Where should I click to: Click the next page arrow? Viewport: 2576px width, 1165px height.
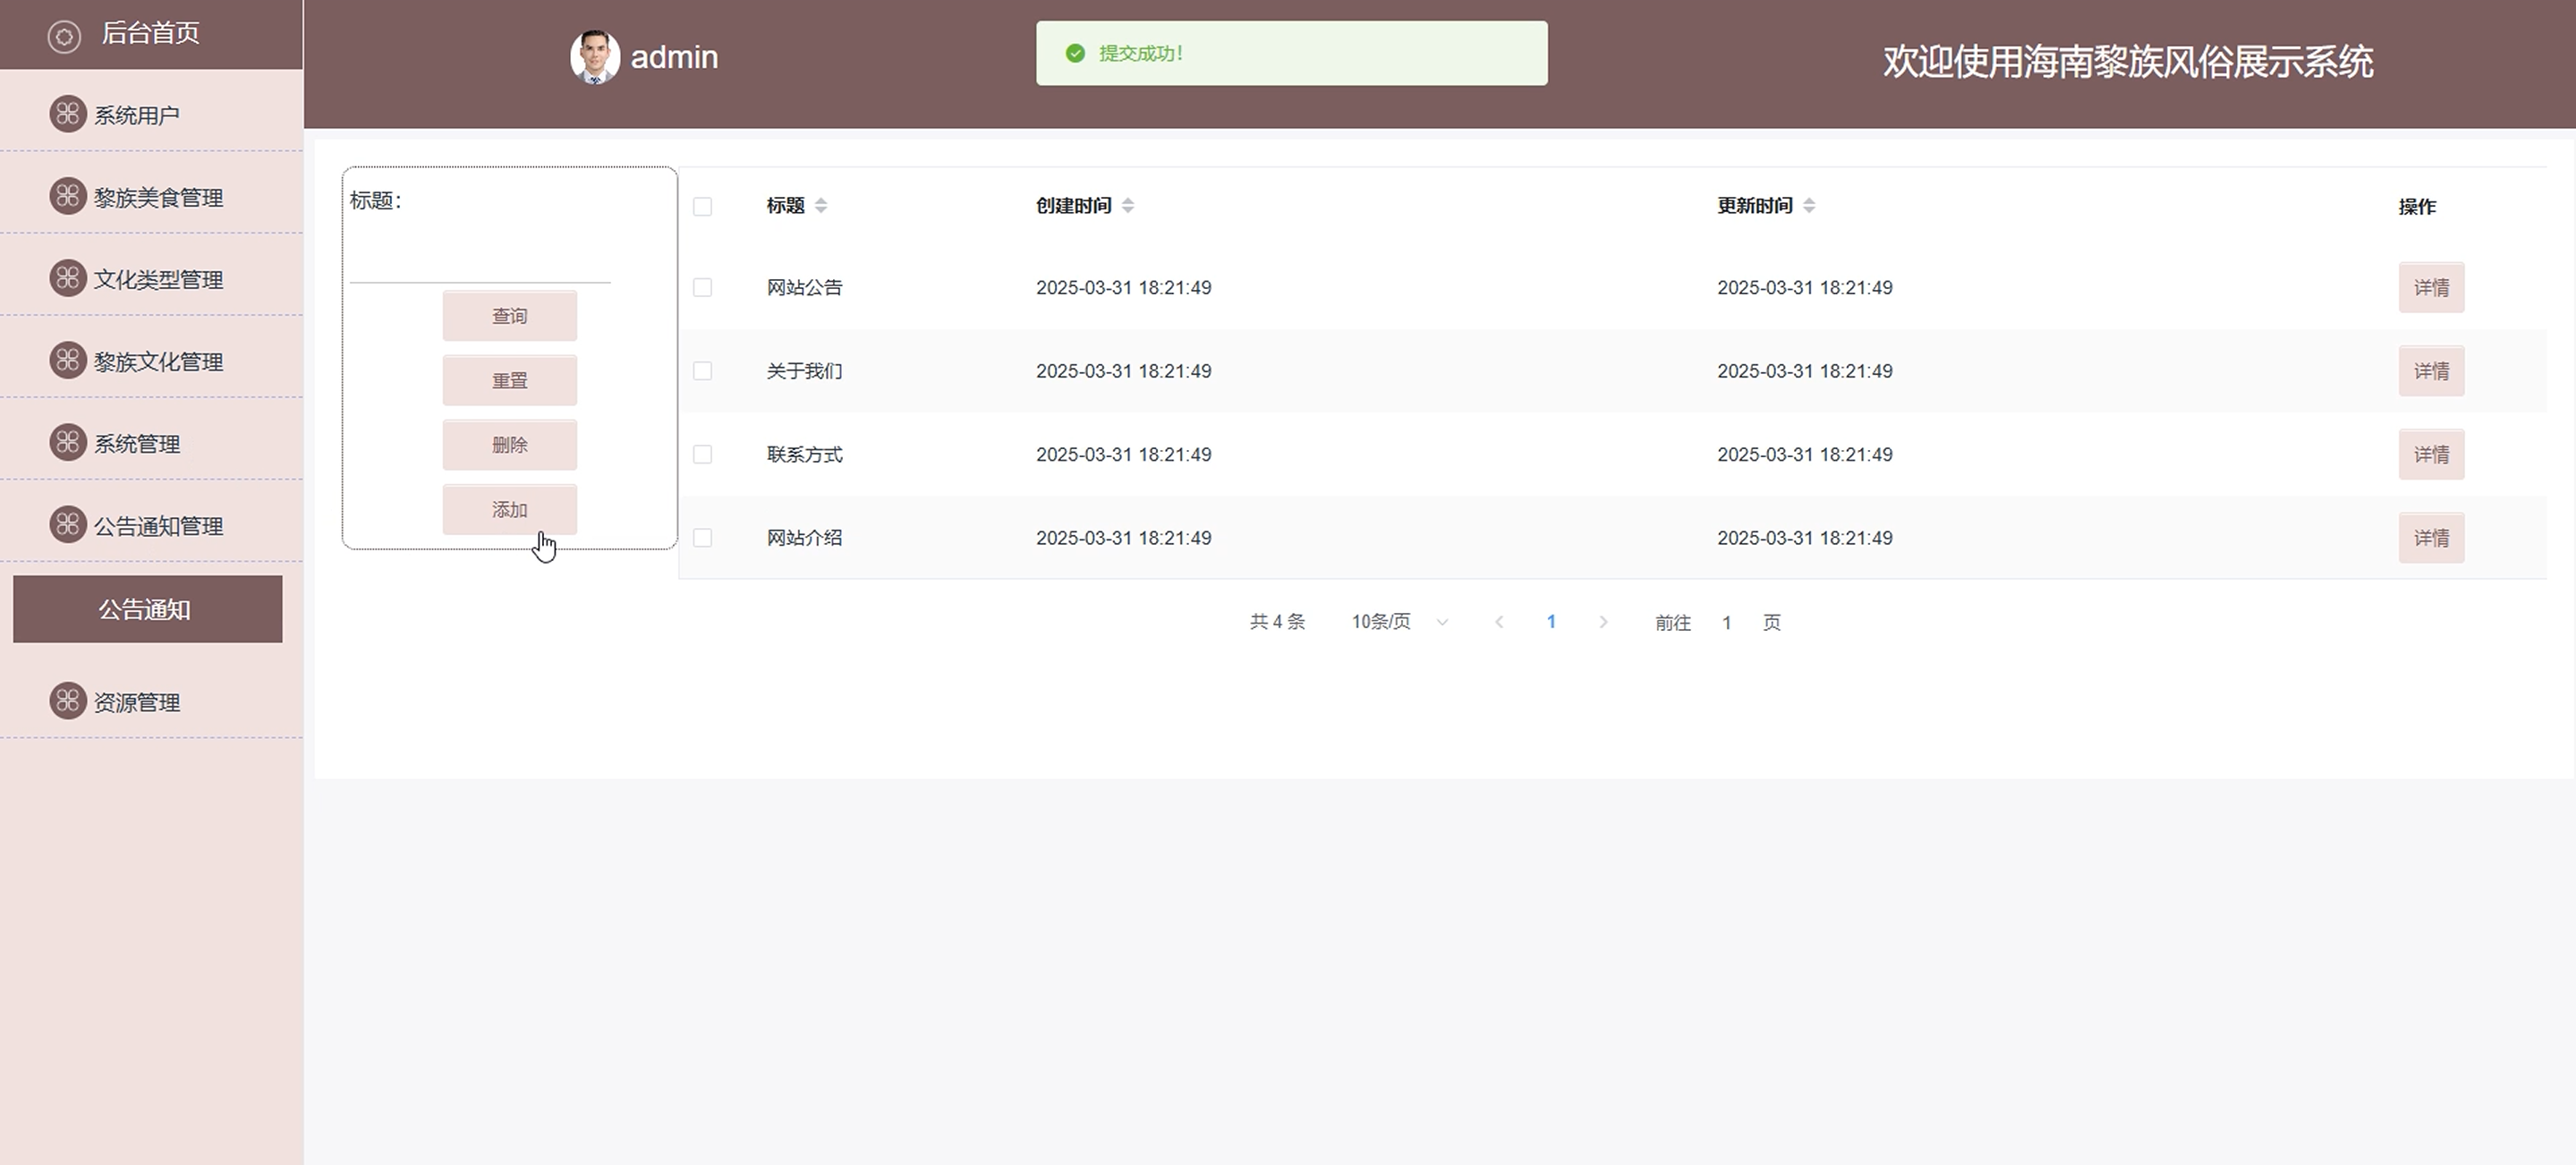(1603, 622)
